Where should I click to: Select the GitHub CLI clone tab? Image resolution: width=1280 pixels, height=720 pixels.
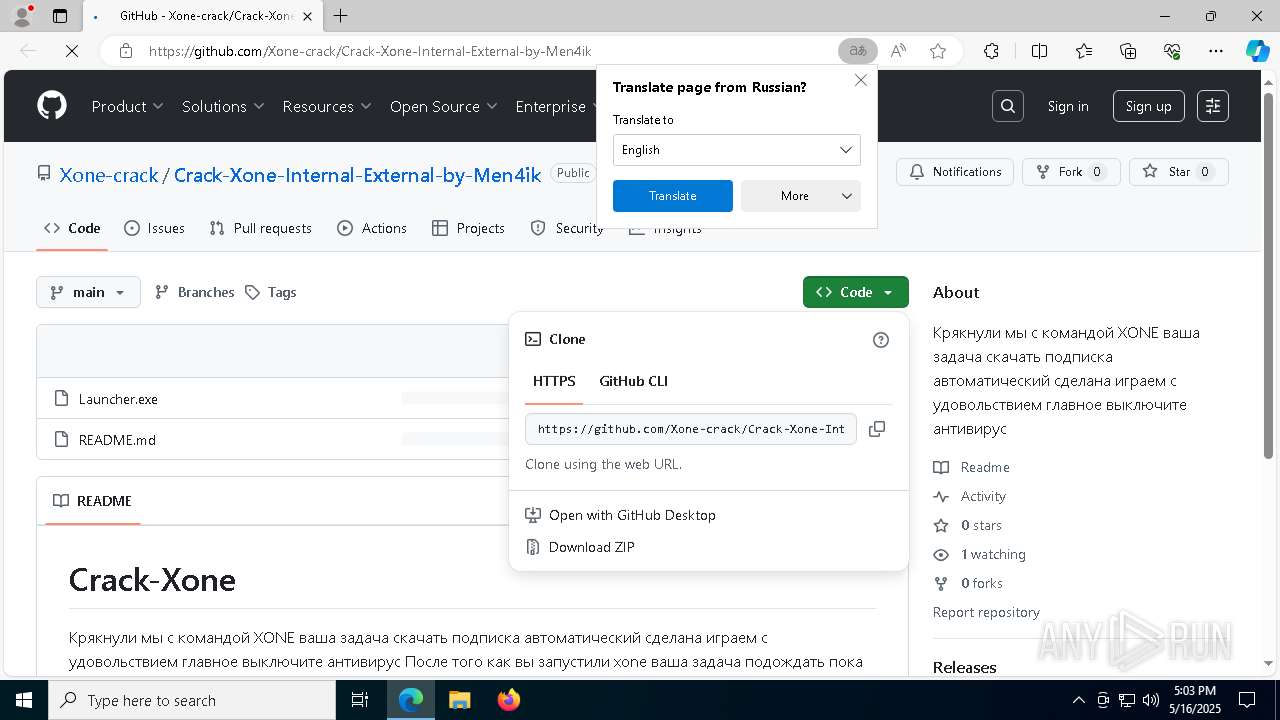coord(633,381)
